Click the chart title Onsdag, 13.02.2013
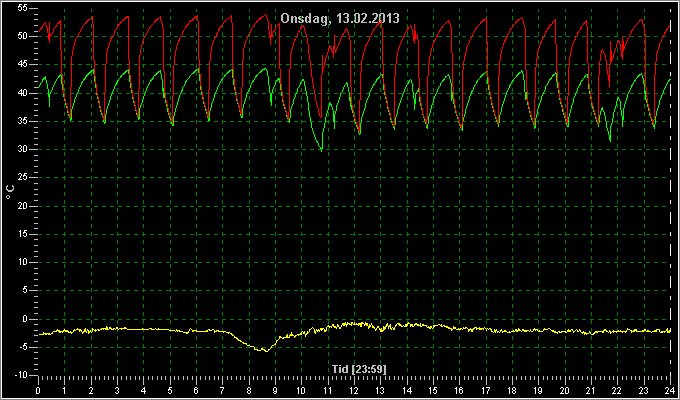Viewport: 680px width, 400px height. pos(340,19)
